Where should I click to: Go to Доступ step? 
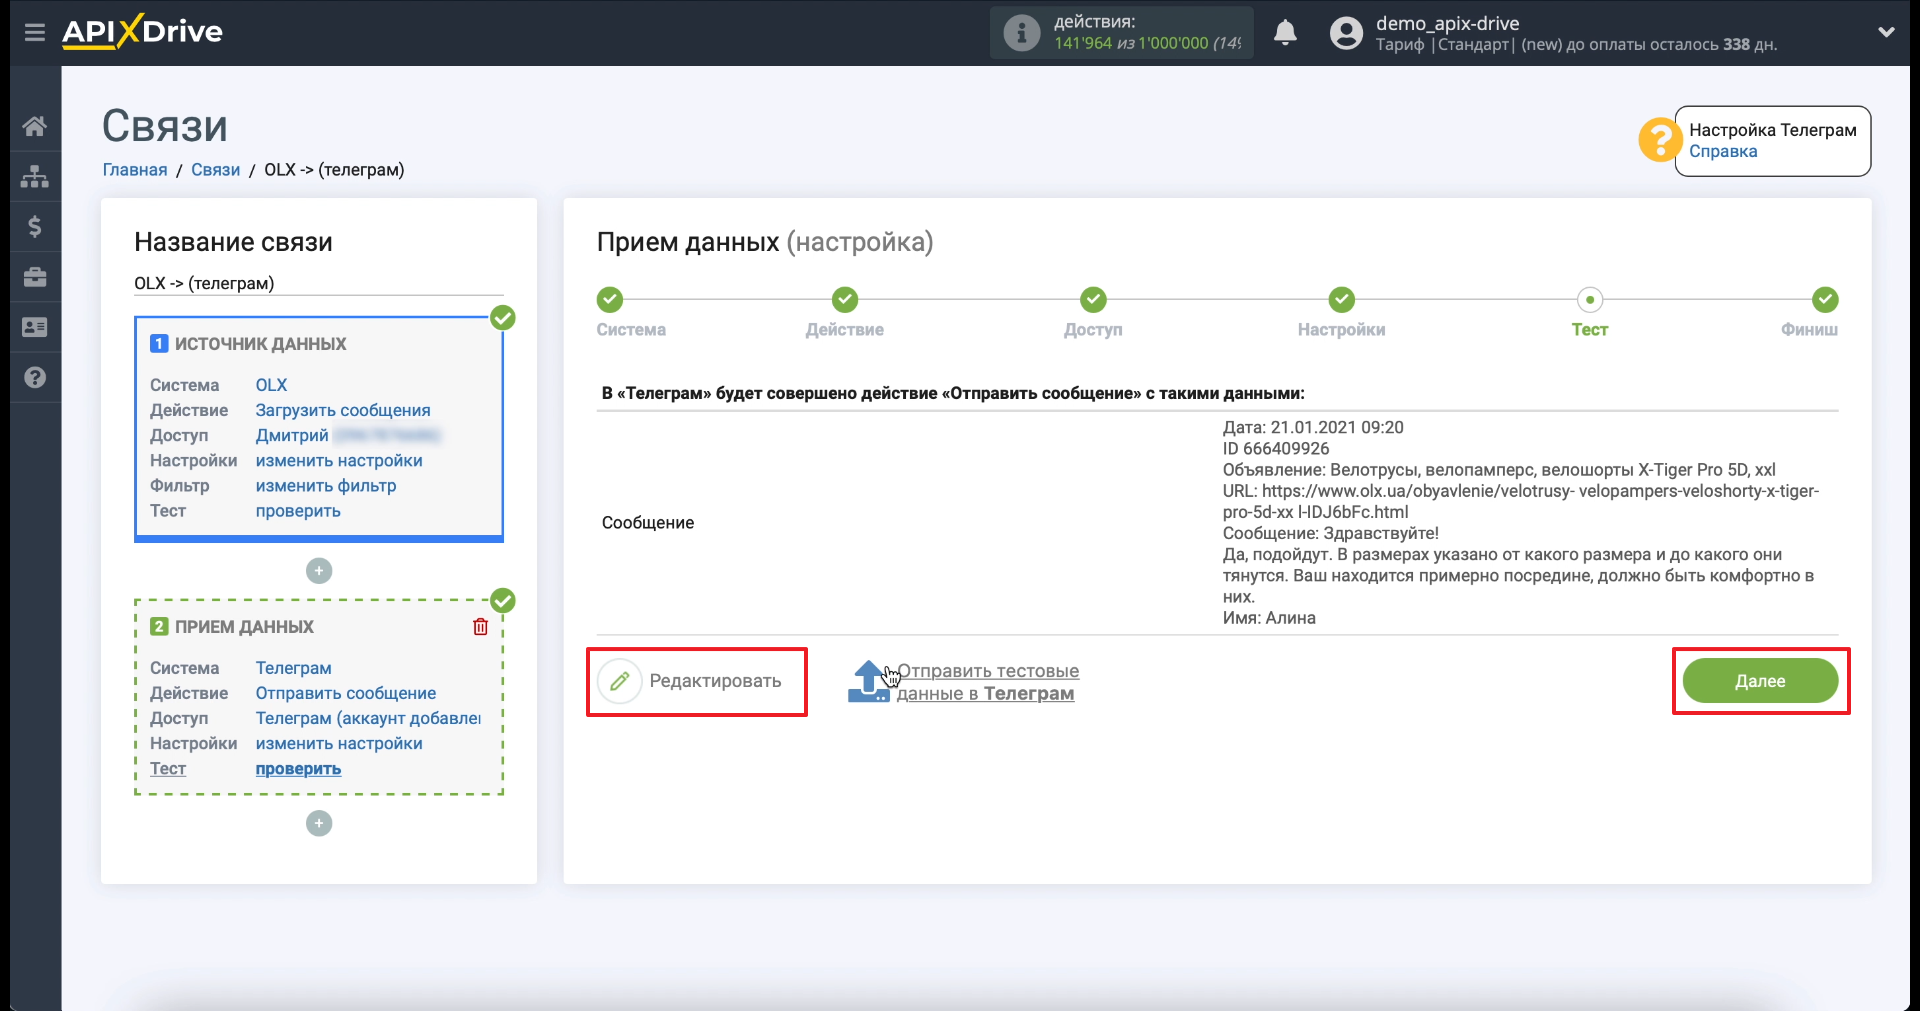coord(1093,300)
